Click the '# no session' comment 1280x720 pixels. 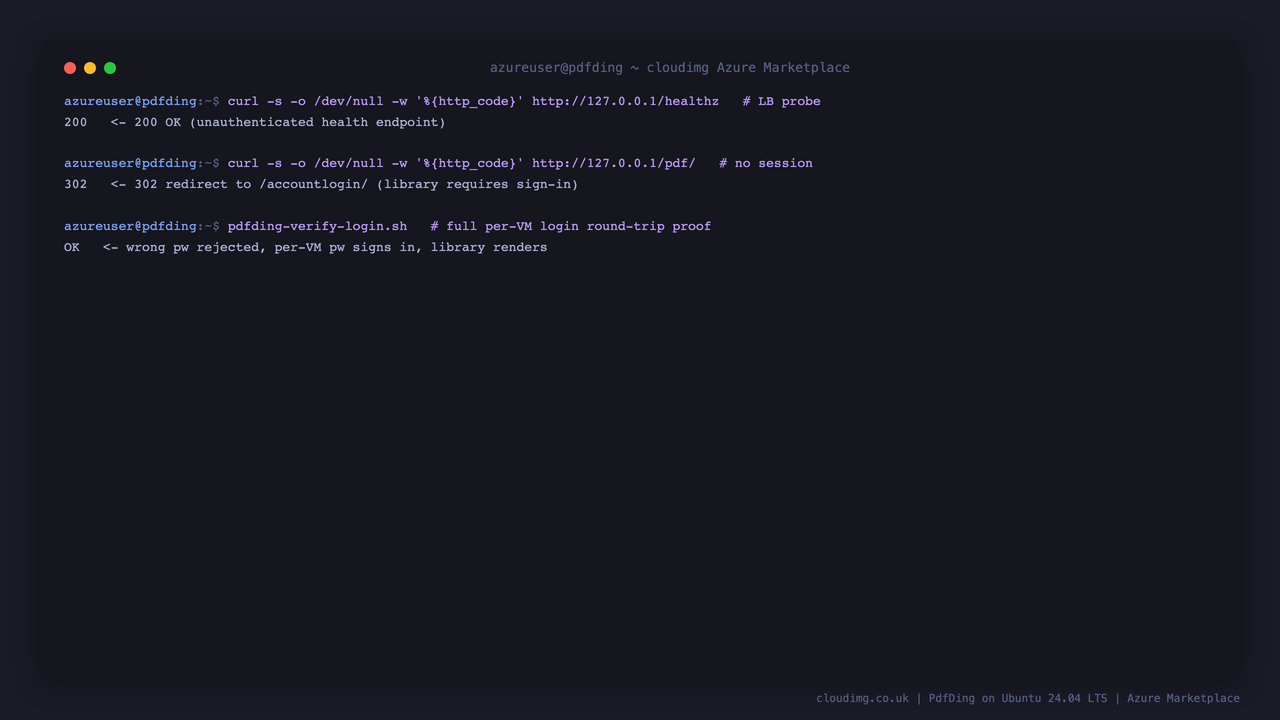[766, 163]
